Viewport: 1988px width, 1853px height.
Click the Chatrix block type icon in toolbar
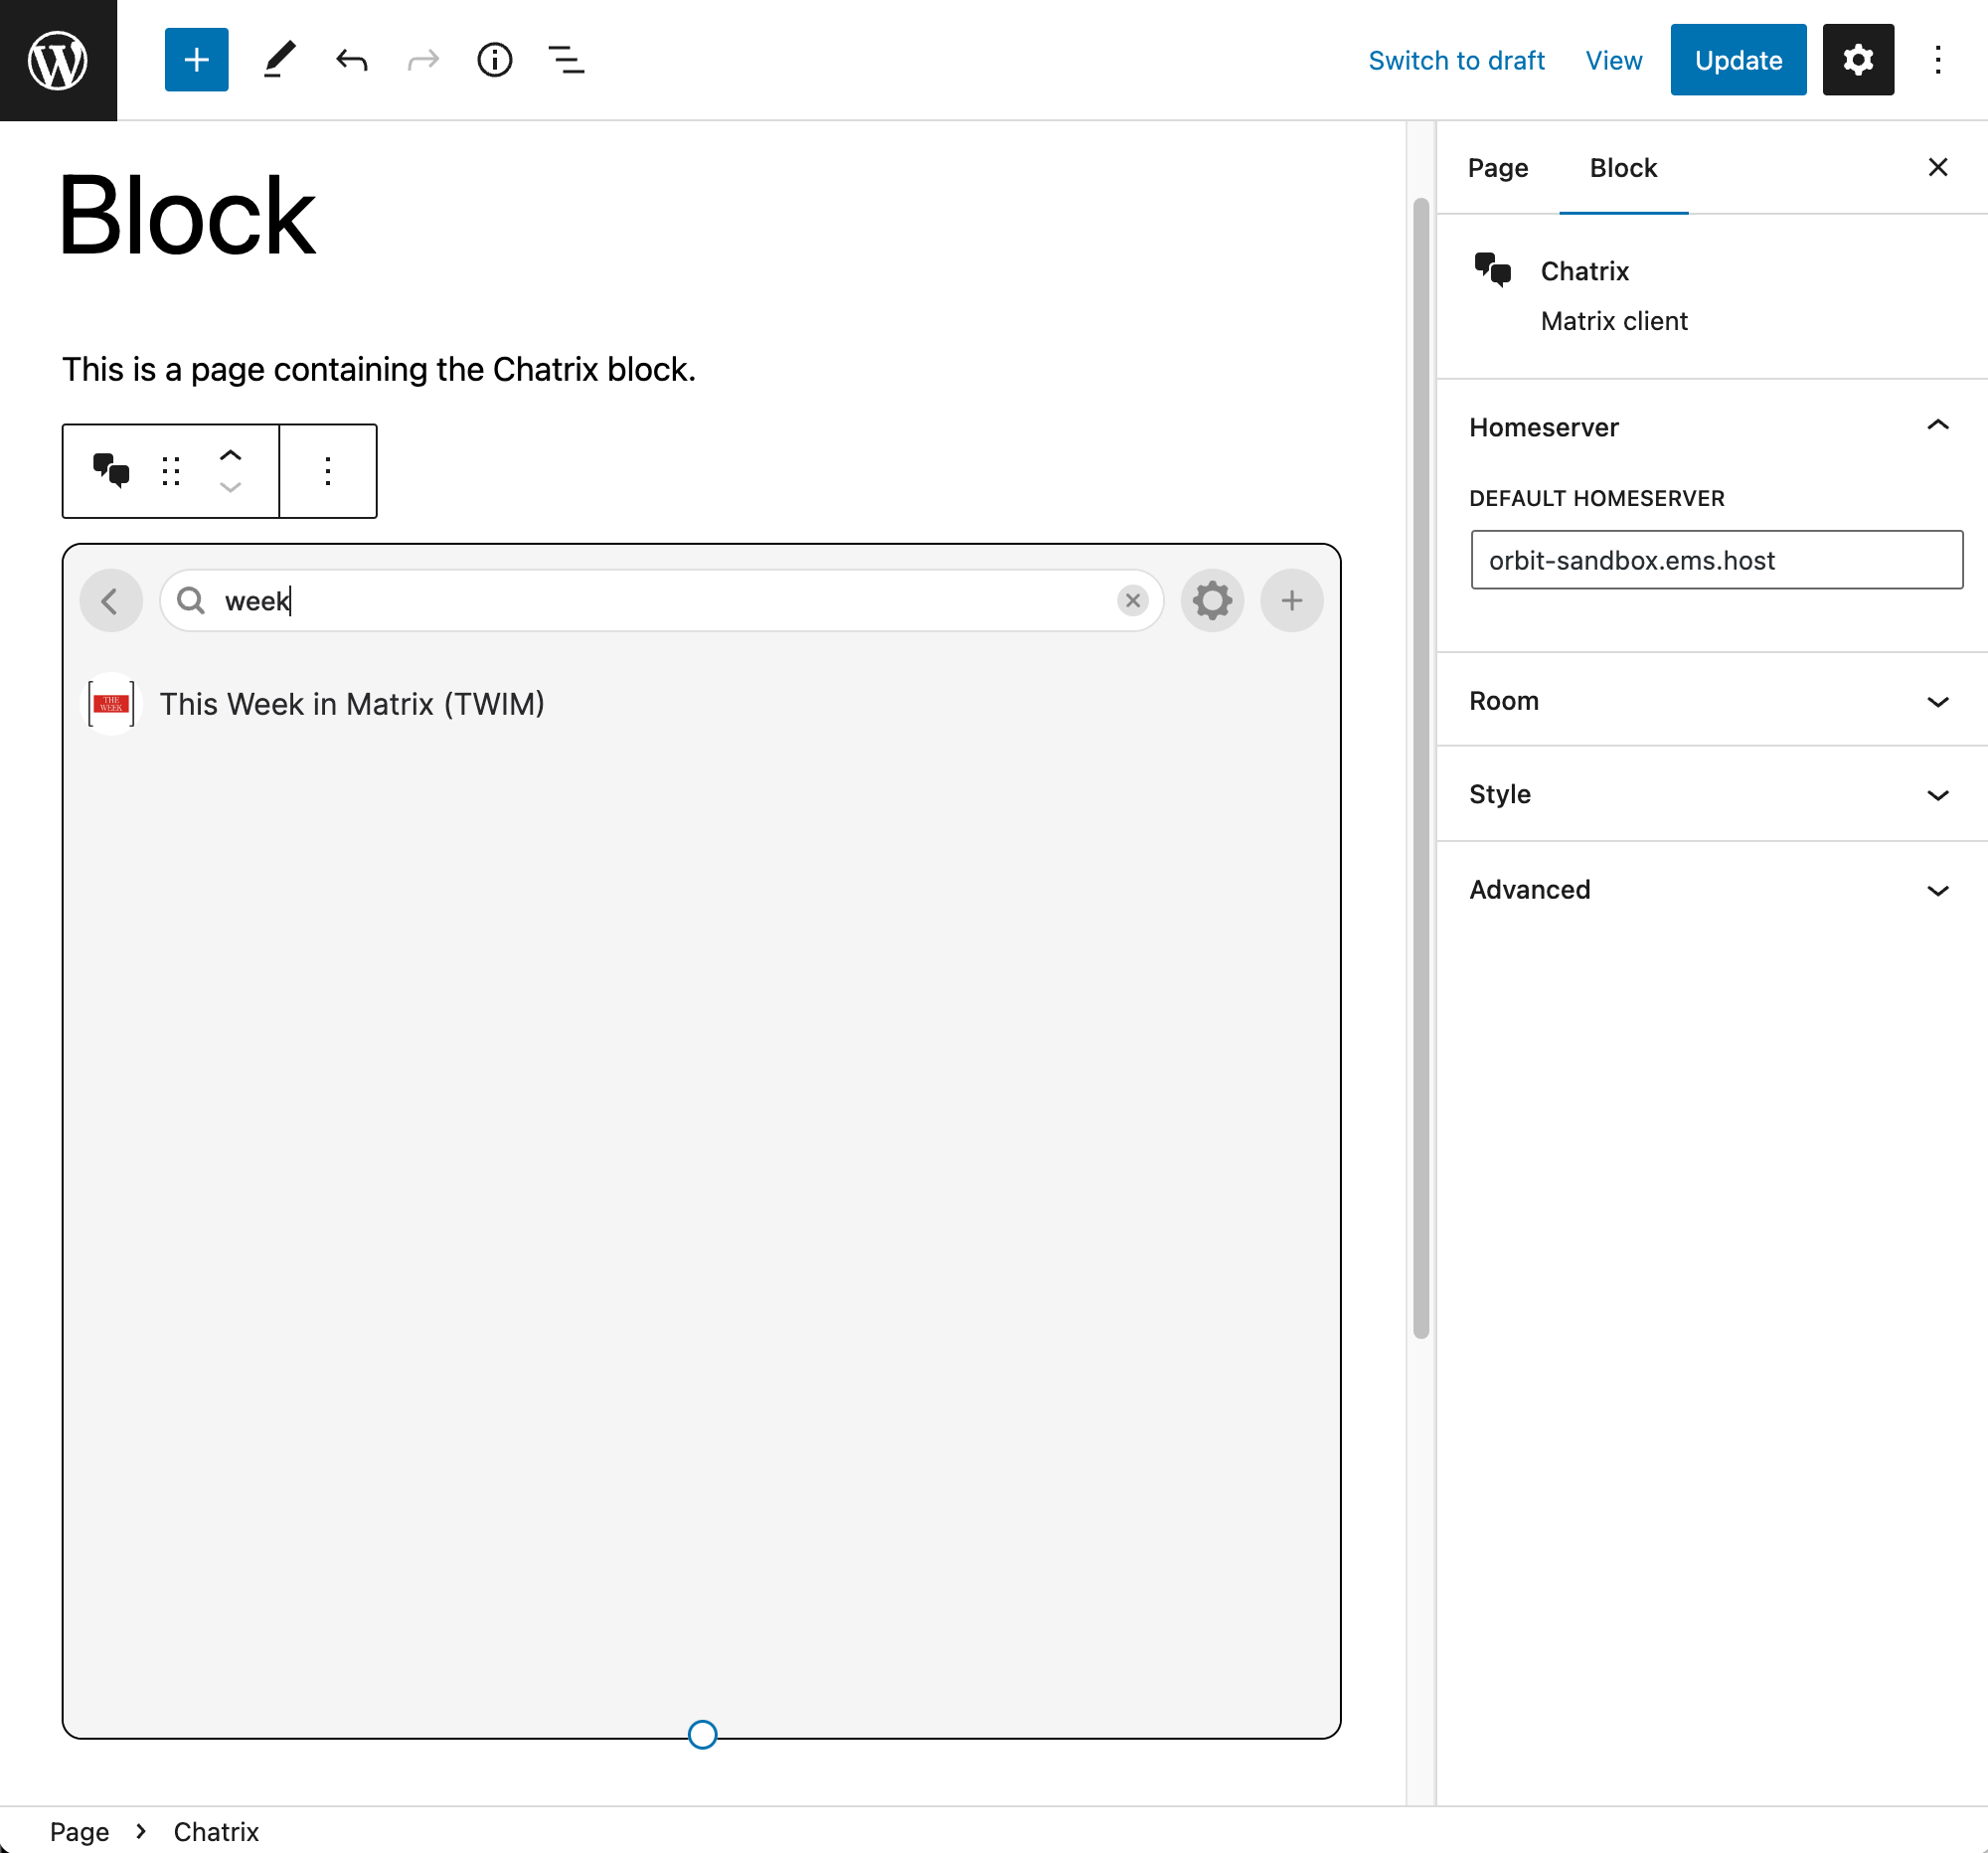(x=111, y=470)
